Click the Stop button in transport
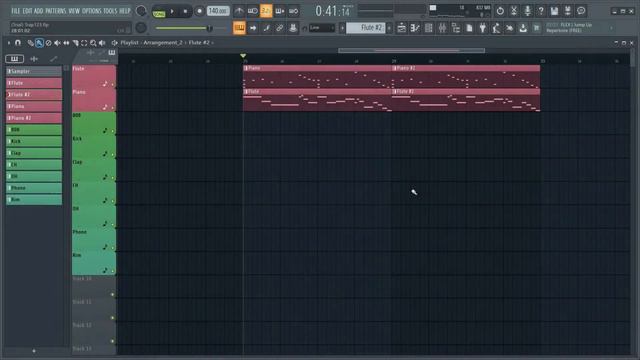Viewport: 640px width, 360px height. pos(185,11)
